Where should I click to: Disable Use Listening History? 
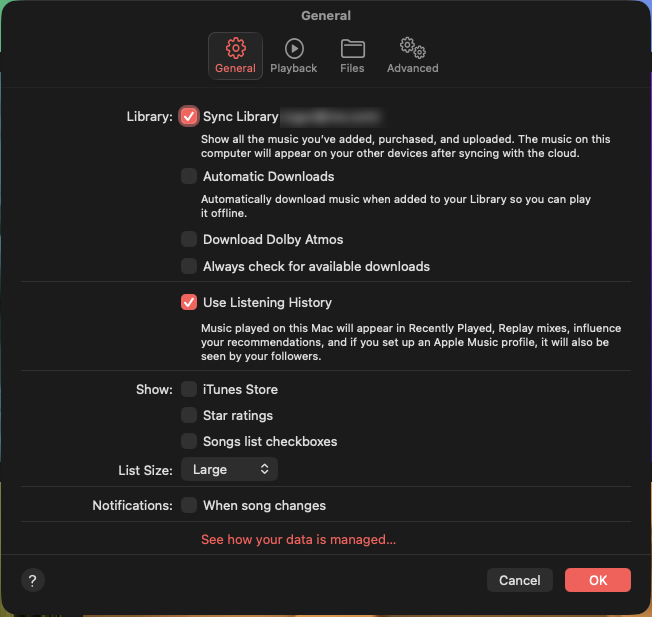click(189, 303)
